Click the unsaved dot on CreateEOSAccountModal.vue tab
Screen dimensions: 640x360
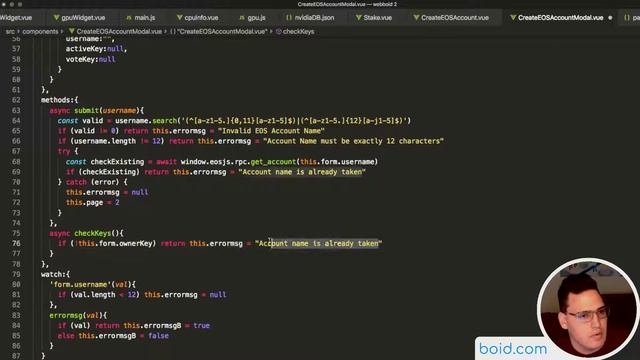coord(610,18)
